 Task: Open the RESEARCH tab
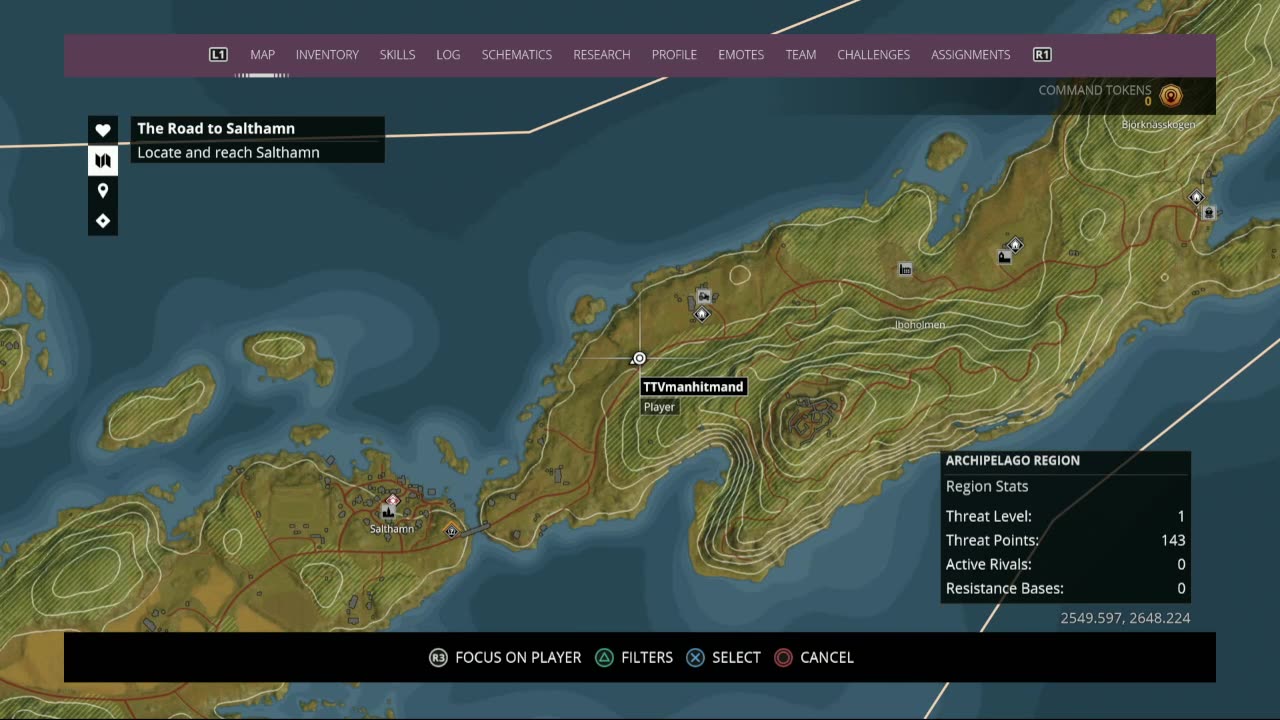point(602,55)
